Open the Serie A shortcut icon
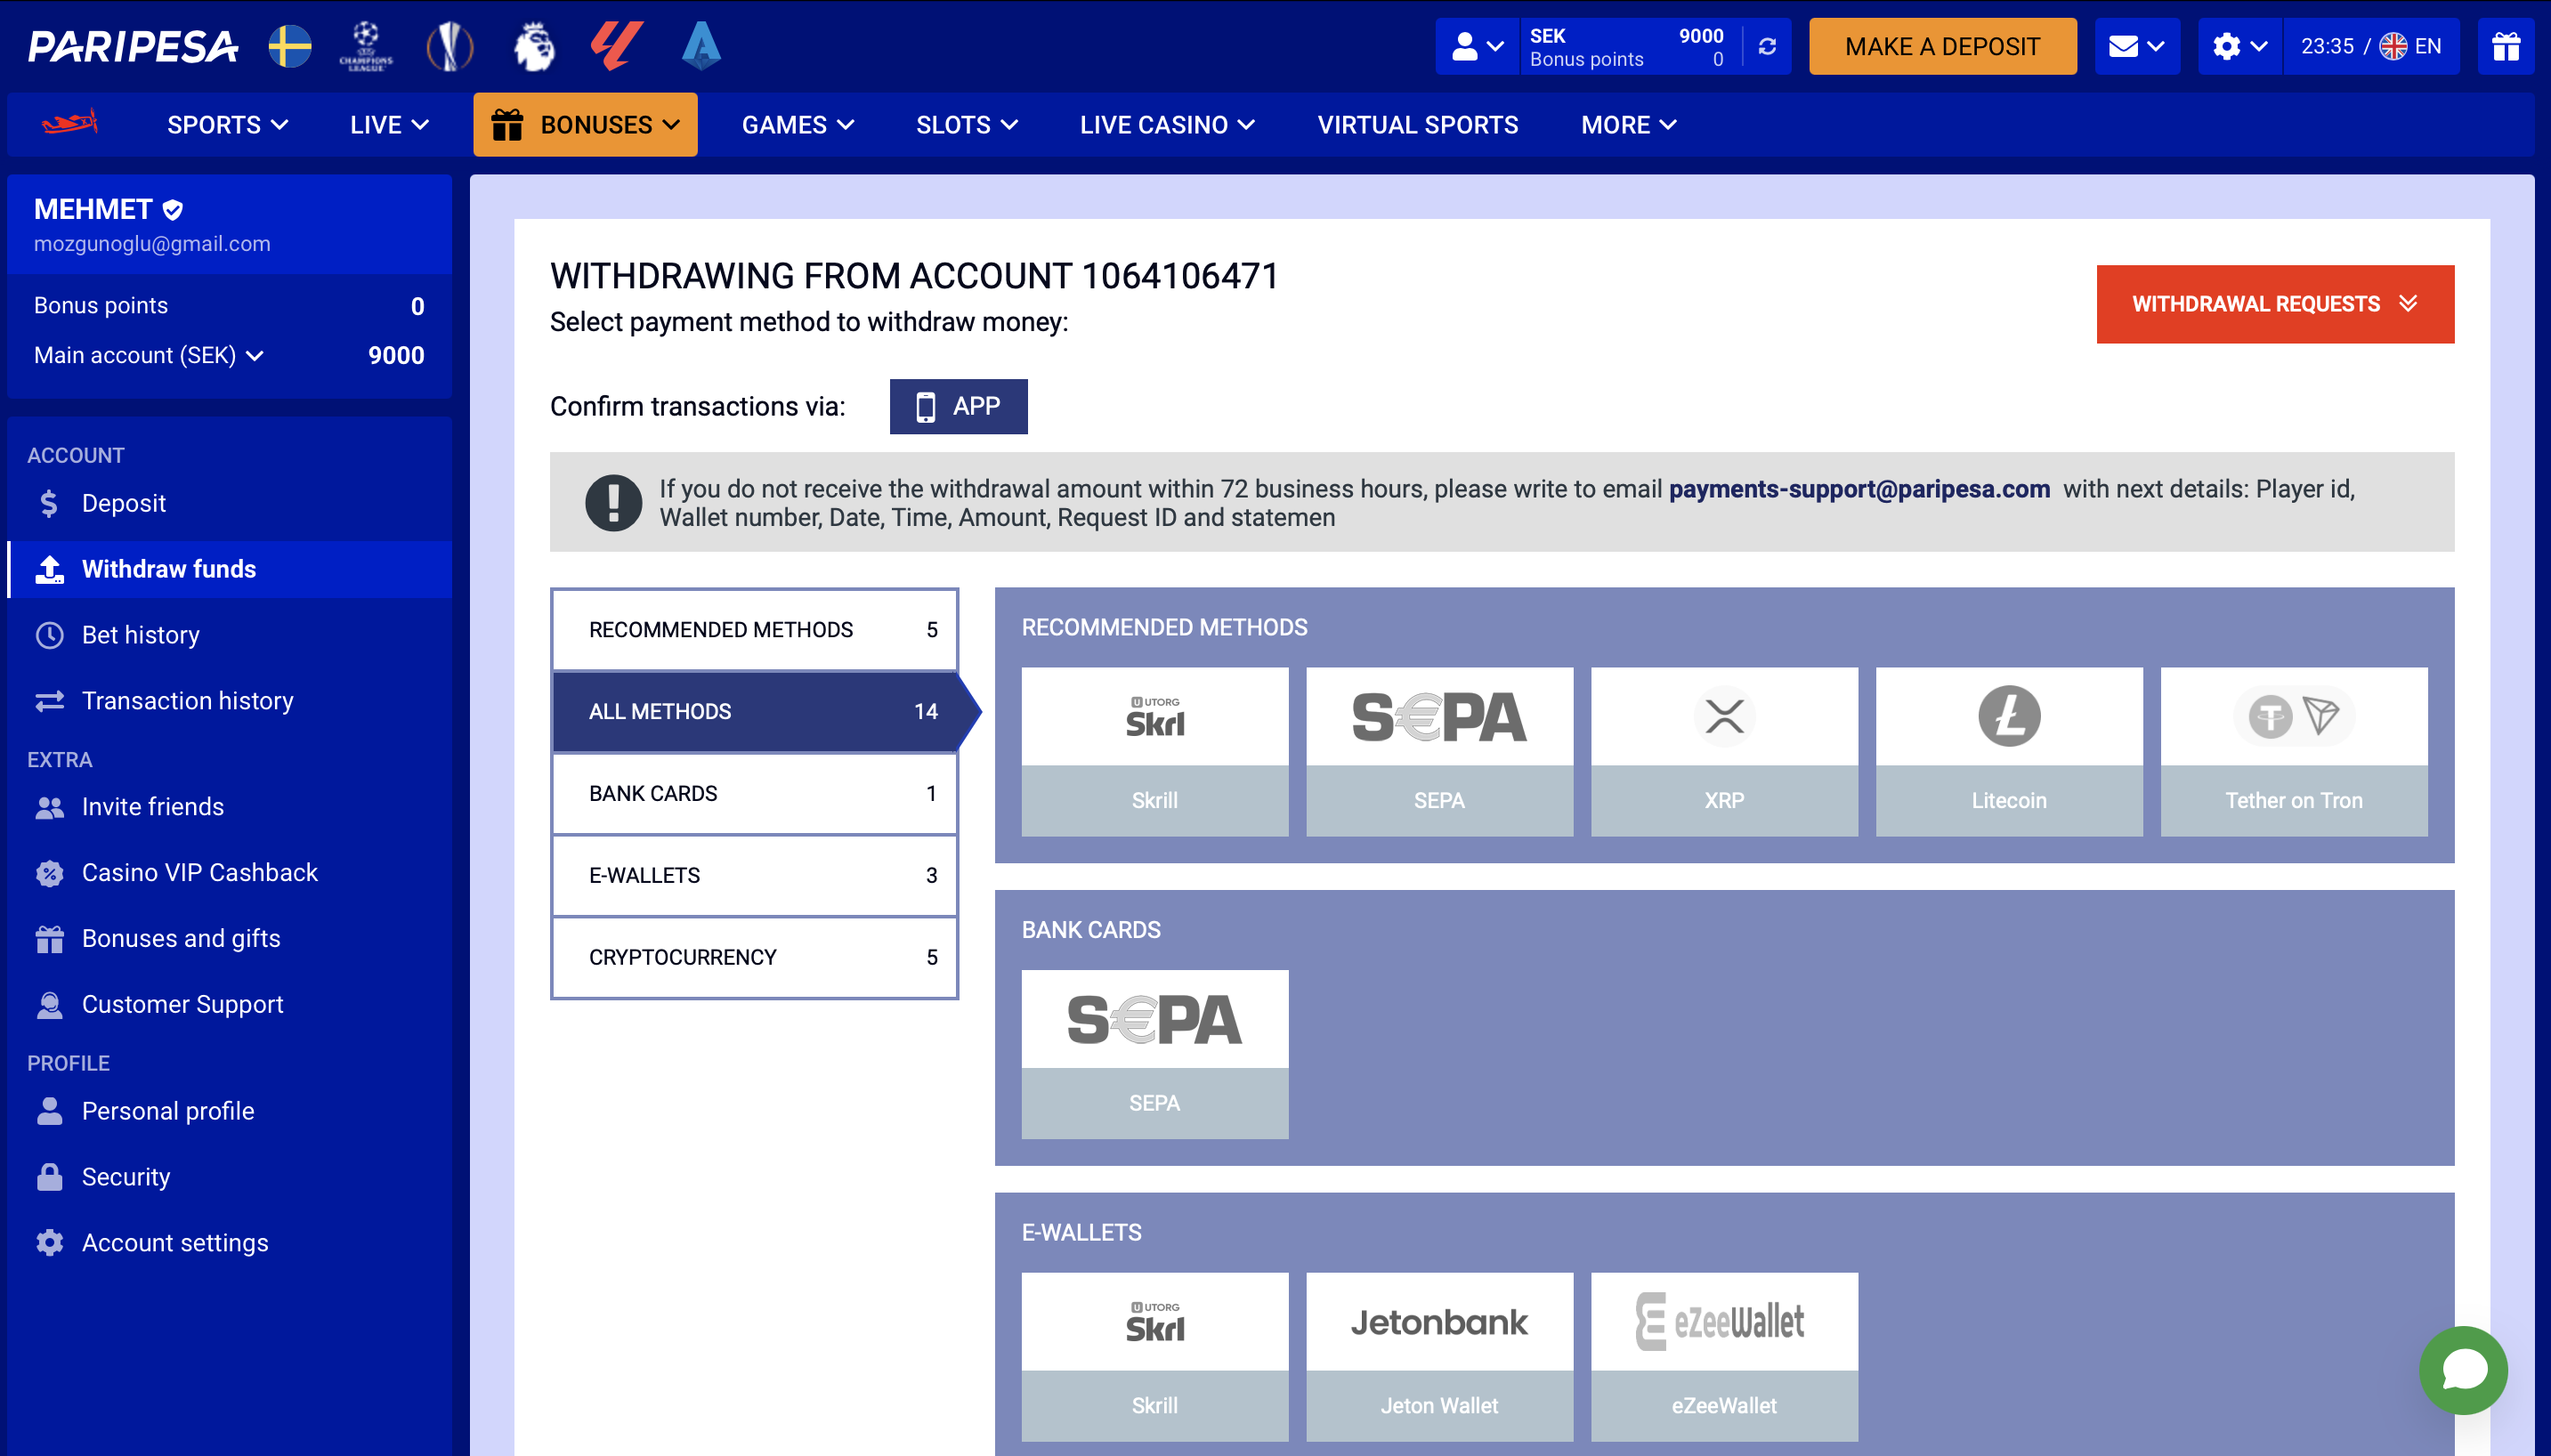Screen dimensions: 2551x1456 pos(701,46)
